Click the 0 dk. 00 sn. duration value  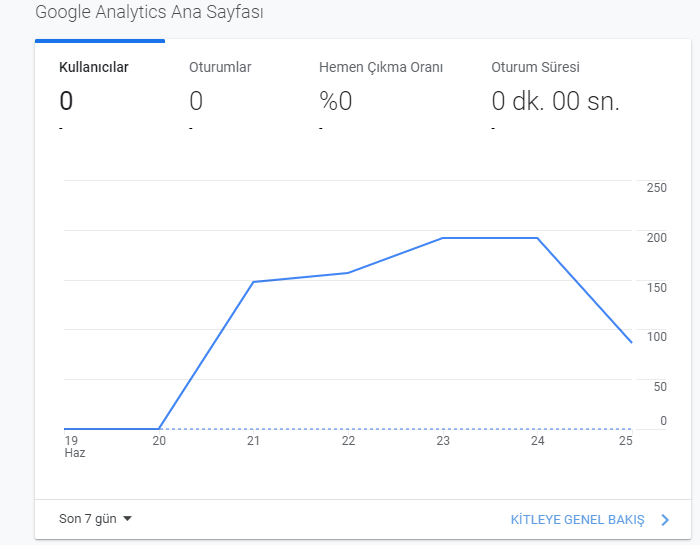click(555, 101)
